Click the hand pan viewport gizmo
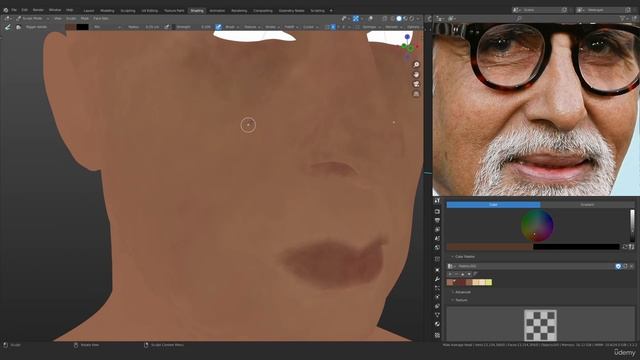 coord(416,75)
